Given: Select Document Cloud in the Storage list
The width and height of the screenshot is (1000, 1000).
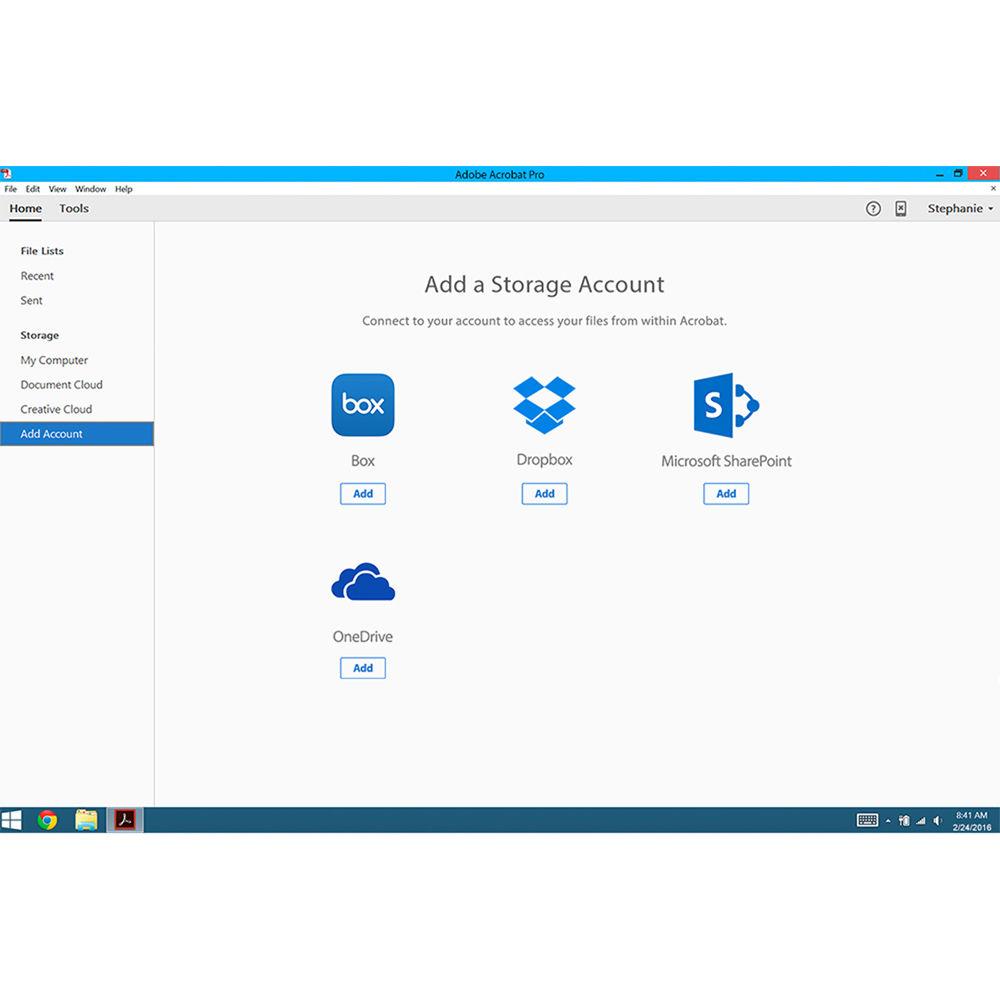Looking at the screenshot, I should pyautogui.click(x=62, y=385).
